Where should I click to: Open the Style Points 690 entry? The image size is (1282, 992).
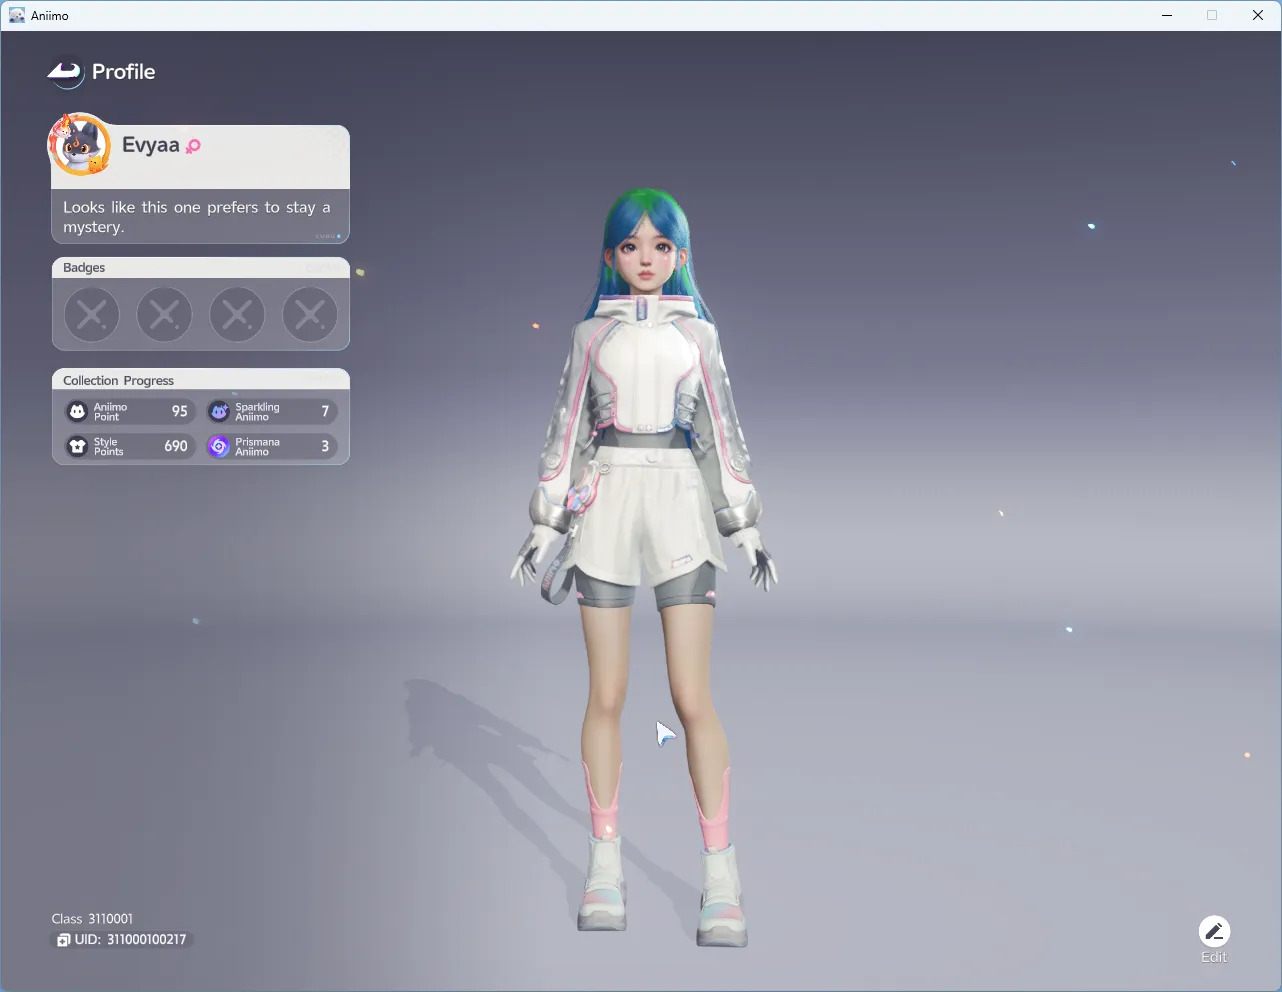pos(130,446)
